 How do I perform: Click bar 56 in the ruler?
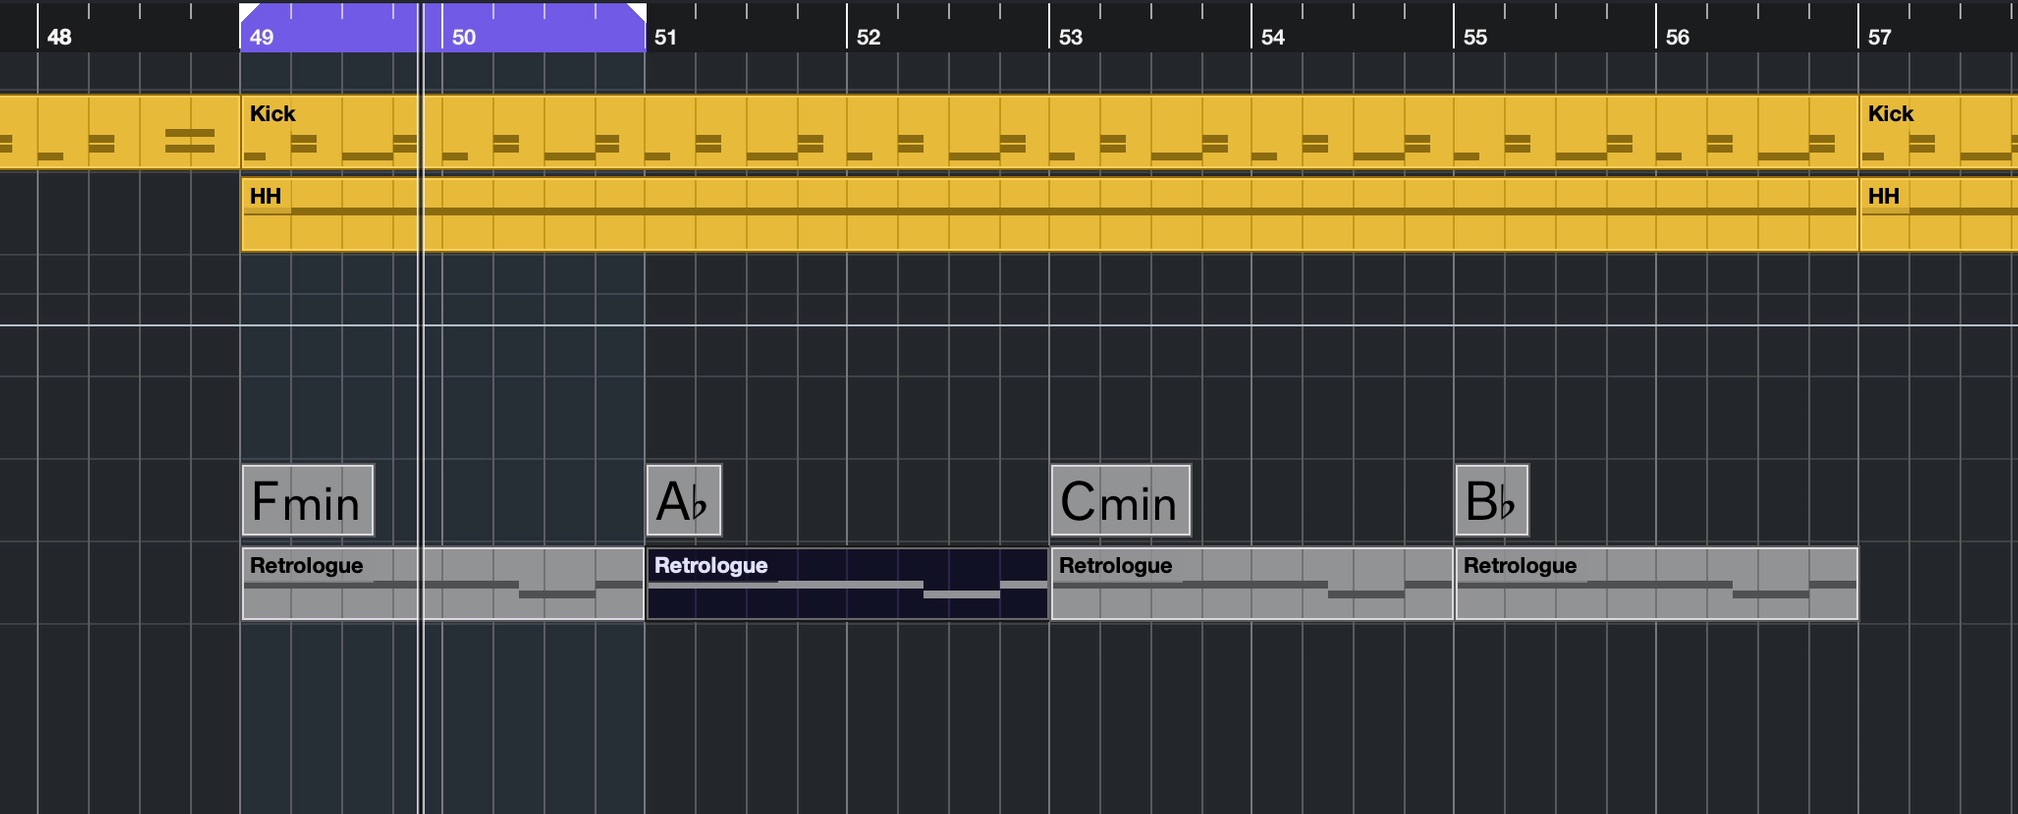pos(1677,37)
